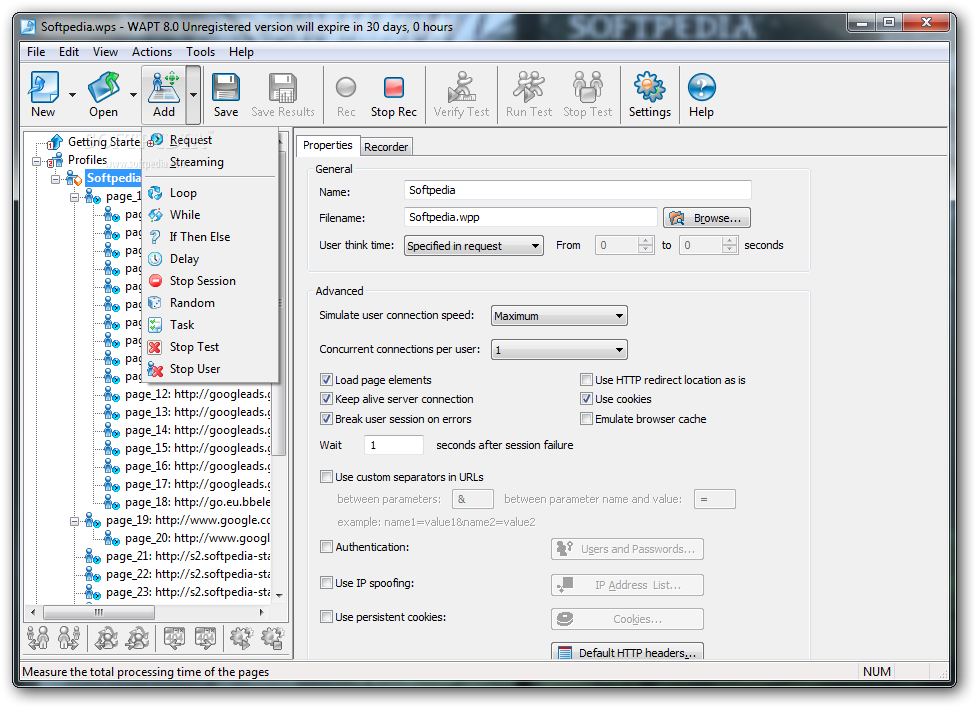The width and height of the screenshot is (977, 708).
Task: Click the Stop Rec toolbar icon
Action: coord(394,95)
